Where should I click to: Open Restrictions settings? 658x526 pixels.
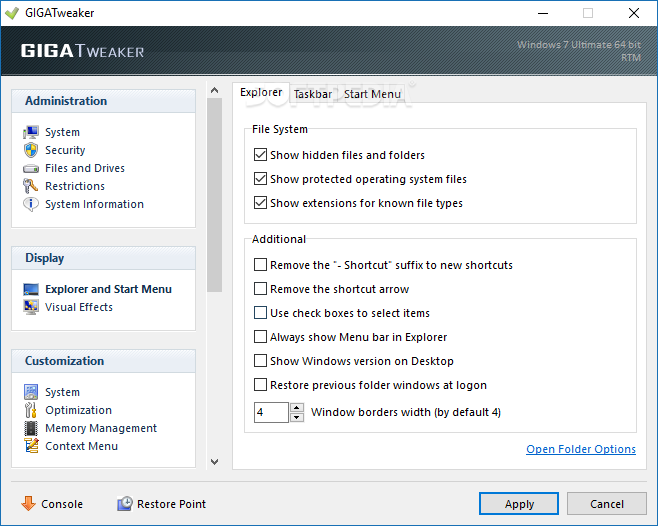pyautogui.click(x=75, y=186)
